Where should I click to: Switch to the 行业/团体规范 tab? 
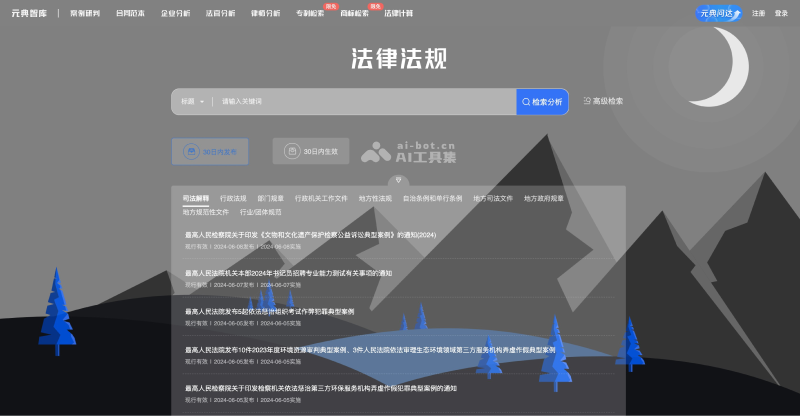click(261, 212)
